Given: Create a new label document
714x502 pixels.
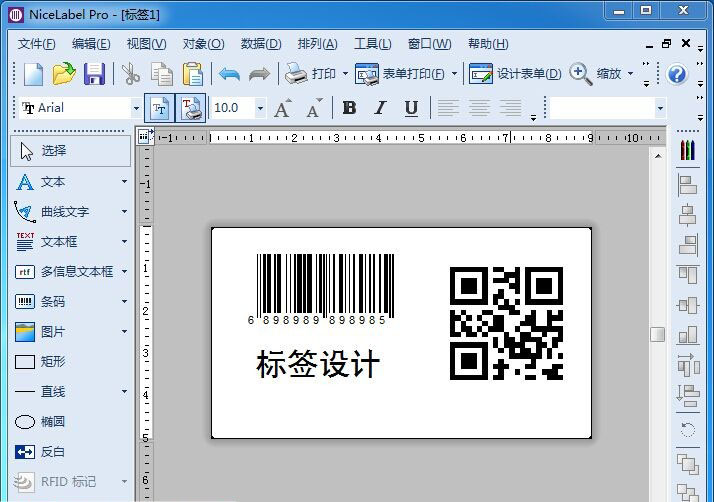Looking at the screenshot, I should [33, 74].
